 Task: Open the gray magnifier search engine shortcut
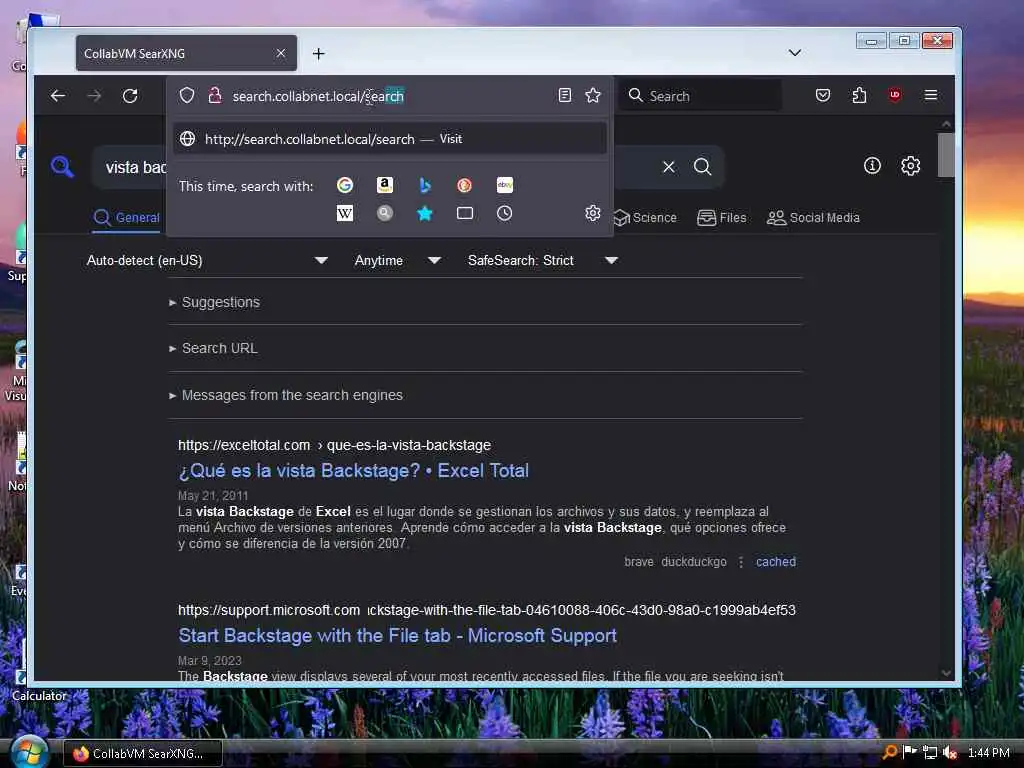pyautogui.click(x=385, y=214)
